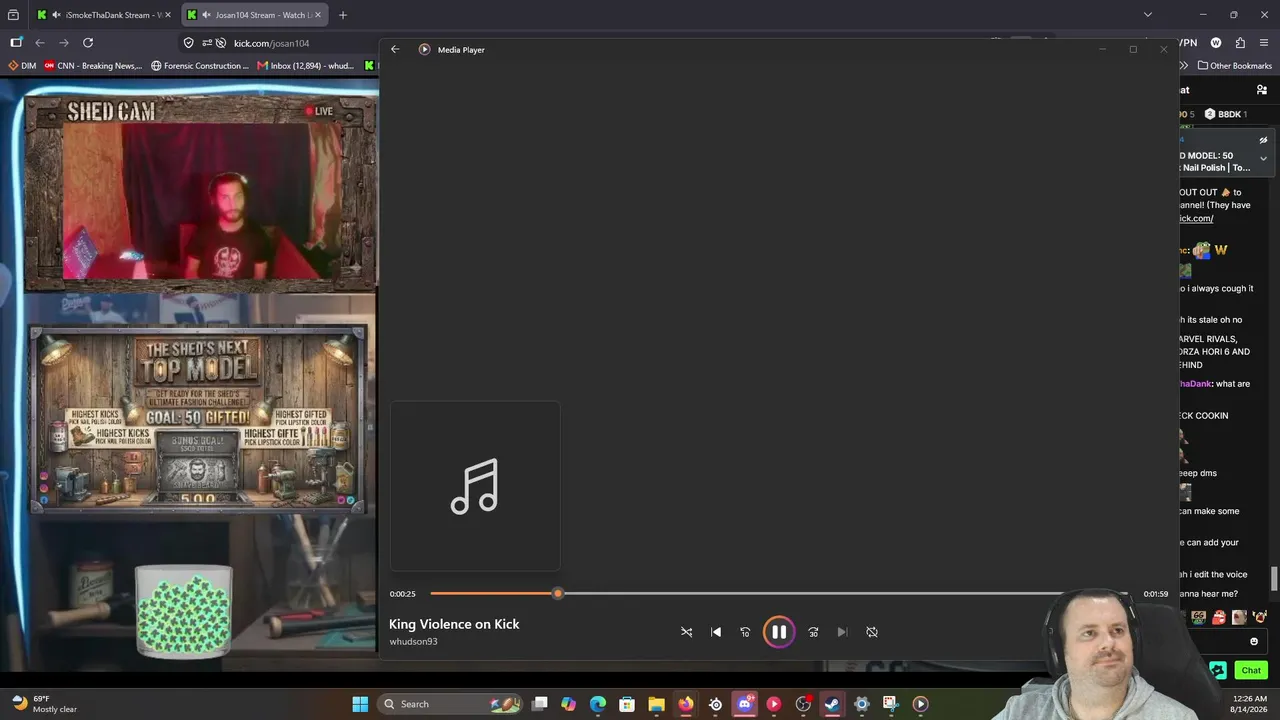The height and width of the screenshot is (720, 1280).
Task: Open Settings gear on the taskbar
Action: [861, 704]
